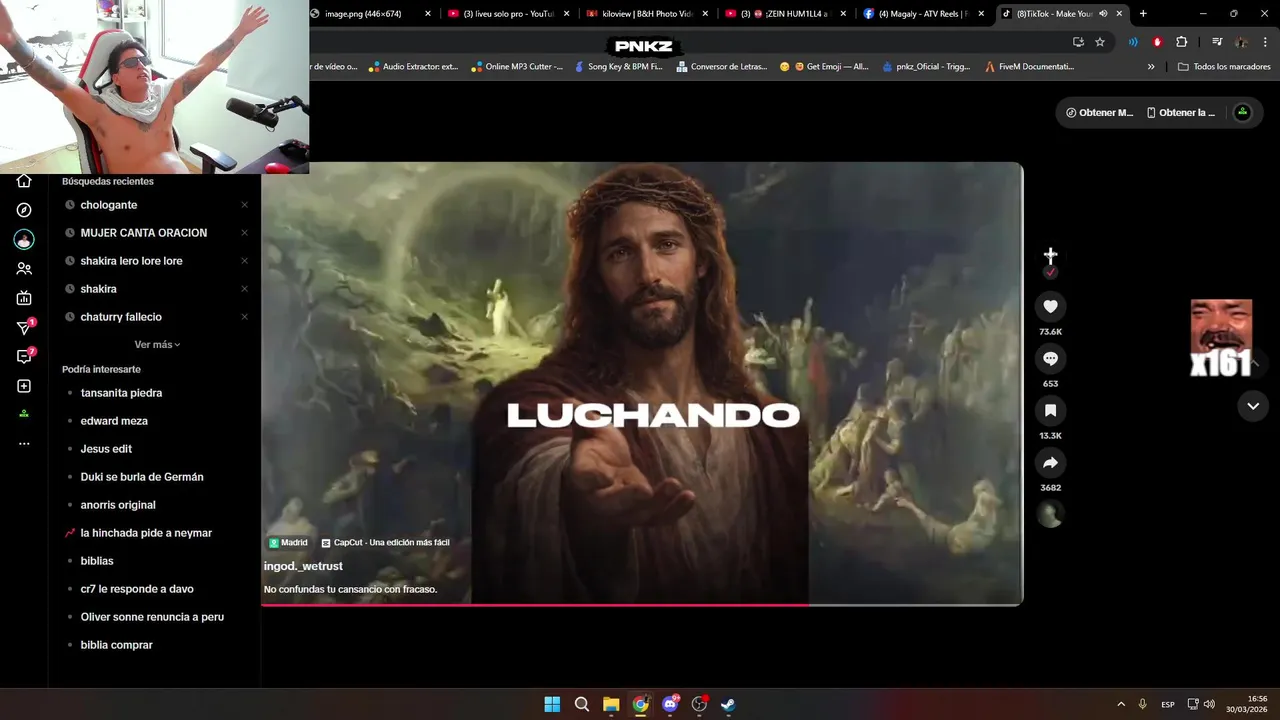Open File Explorer from the taskbar

[x=611, y=704]
